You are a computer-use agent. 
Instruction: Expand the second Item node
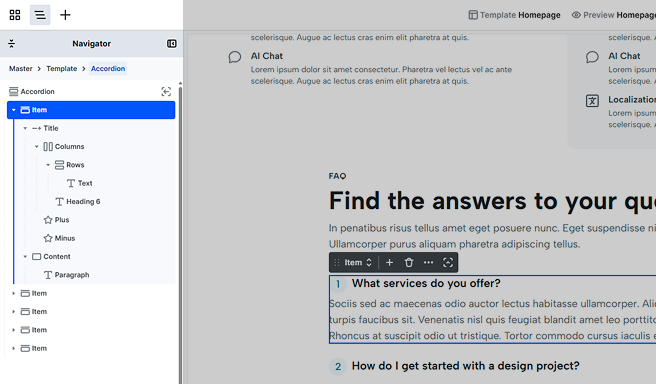click(14, 294)
